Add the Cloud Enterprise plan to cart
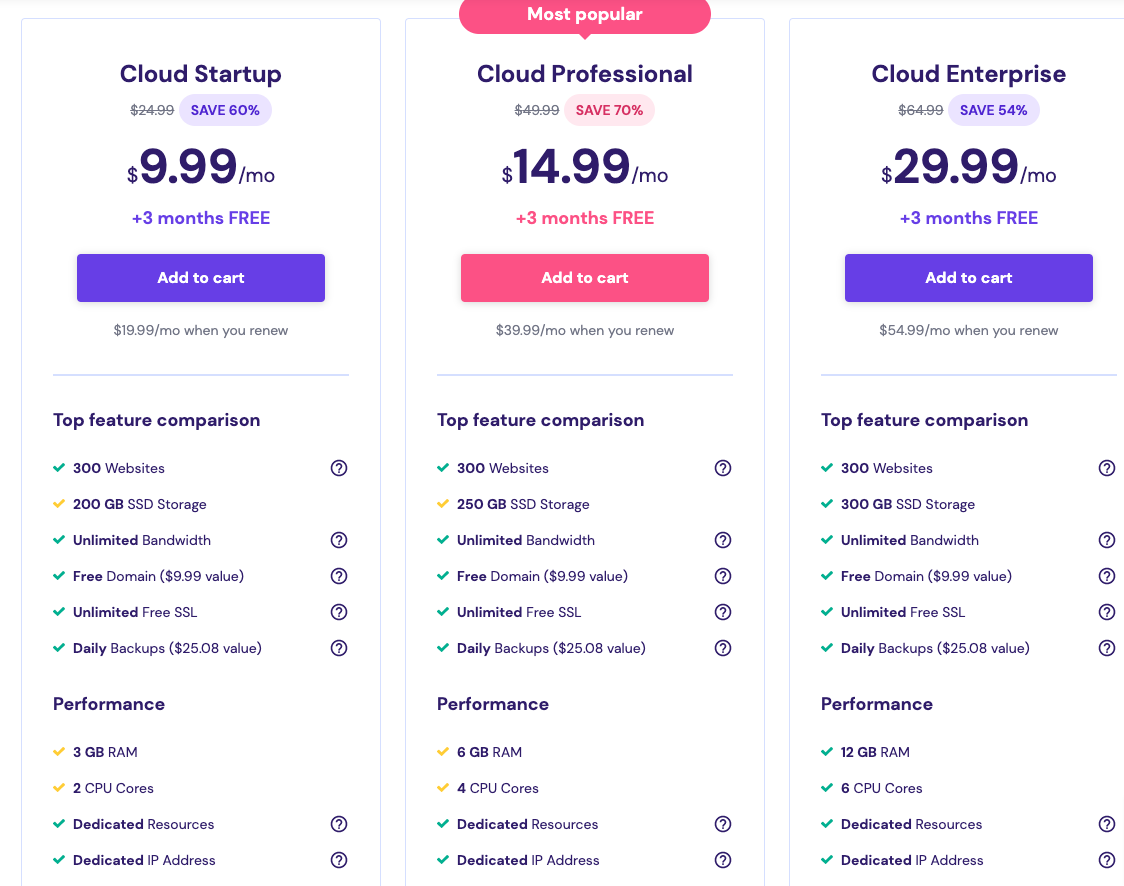 pos(968,278)
